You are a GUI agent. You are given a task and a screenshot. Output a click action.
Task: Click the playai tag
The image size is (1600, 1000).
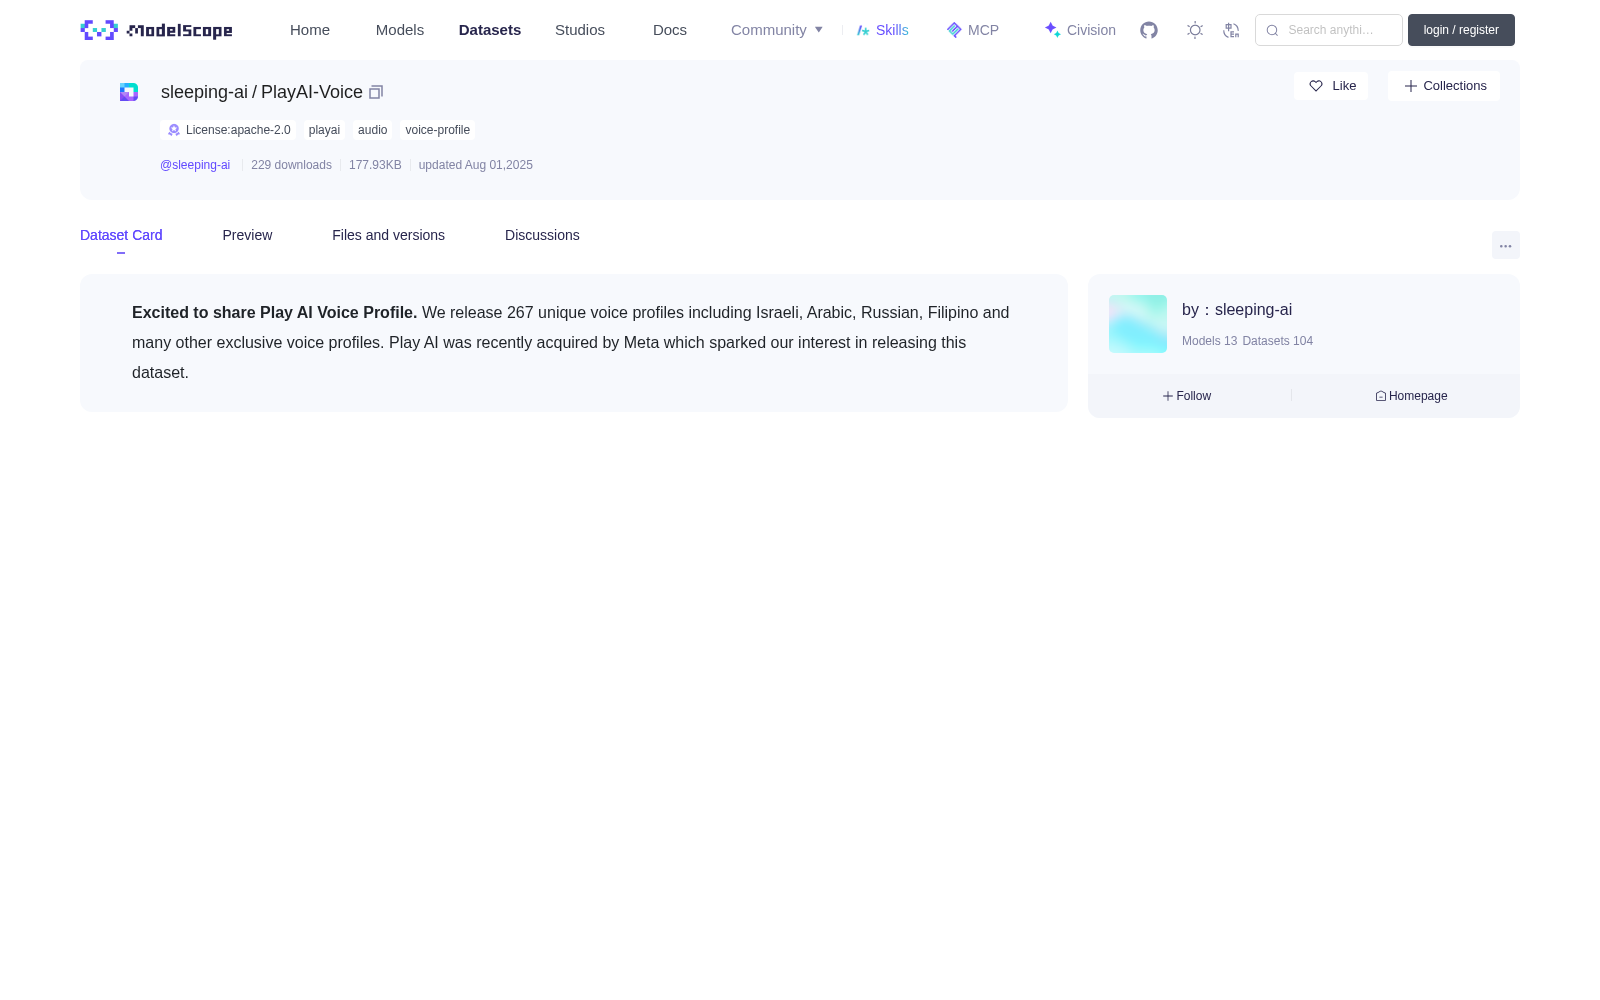coord(324,130)
